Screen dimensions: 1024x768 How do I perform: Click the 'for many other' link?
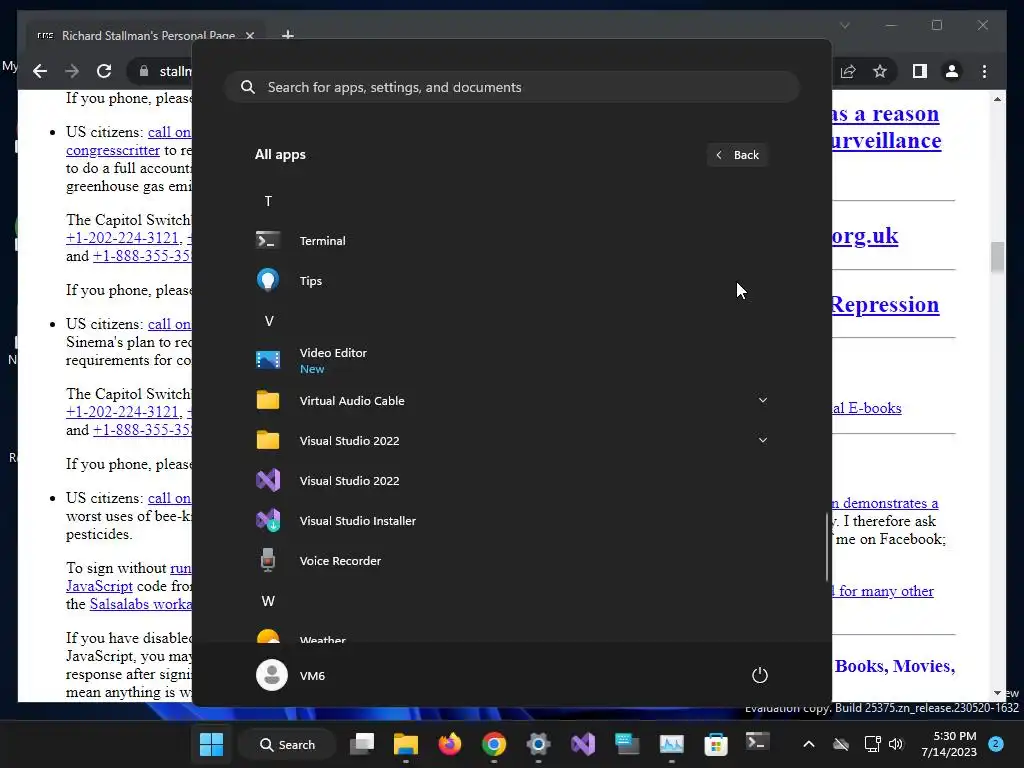point(884,591)
